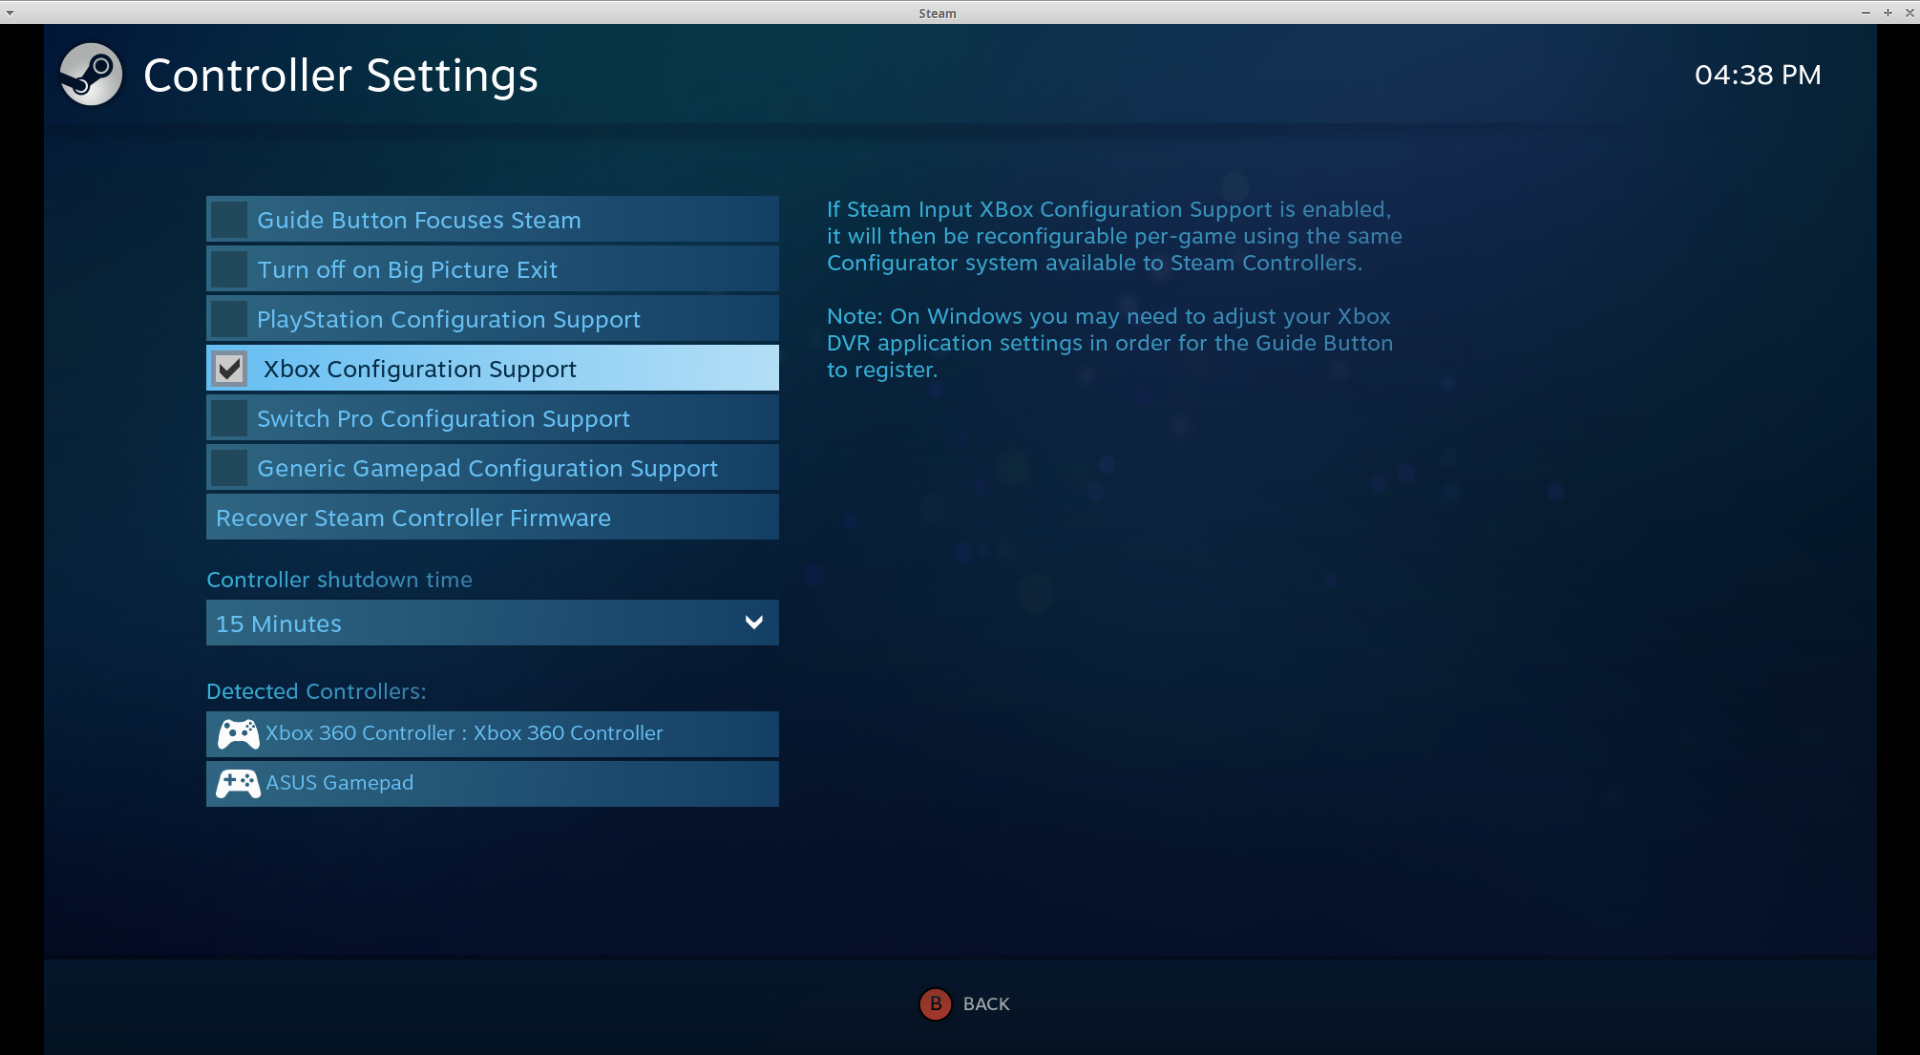Click the Steam Input XBox description paragraph
This screenshot has width=1920, height=1055.
1114,237
